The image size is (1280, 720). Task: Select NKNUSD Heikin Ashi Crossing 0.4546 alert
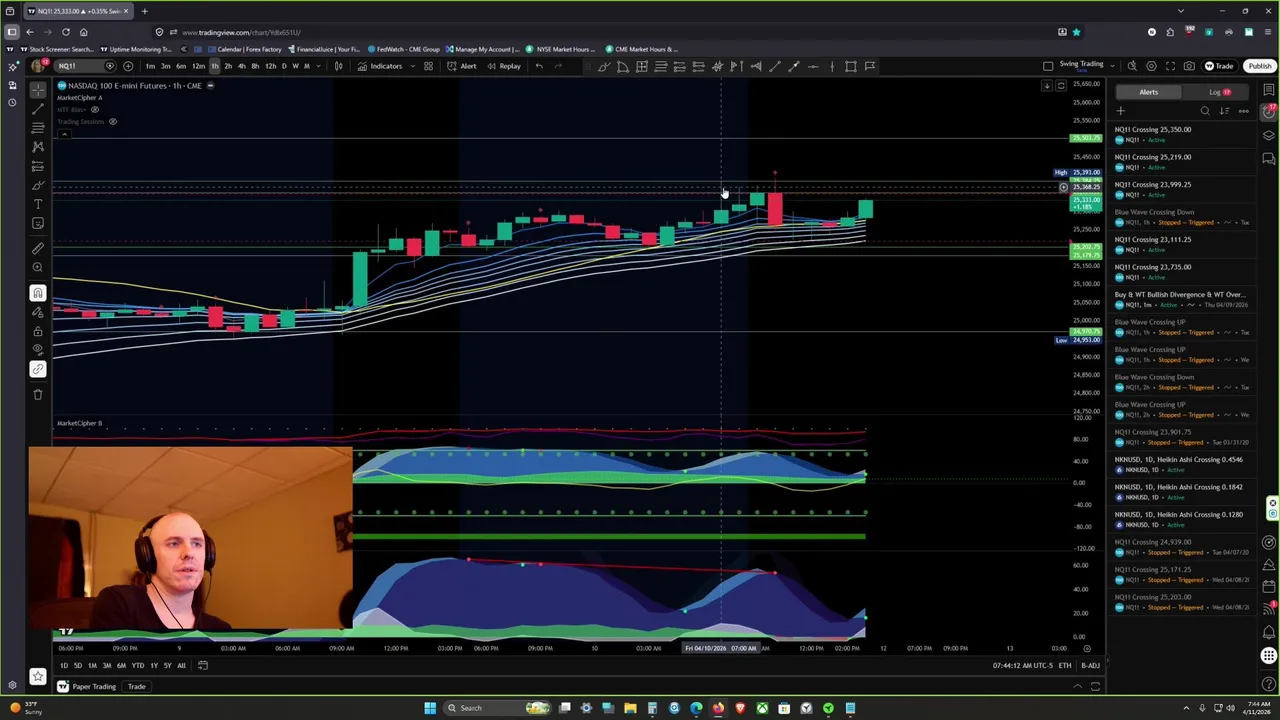1182,464
